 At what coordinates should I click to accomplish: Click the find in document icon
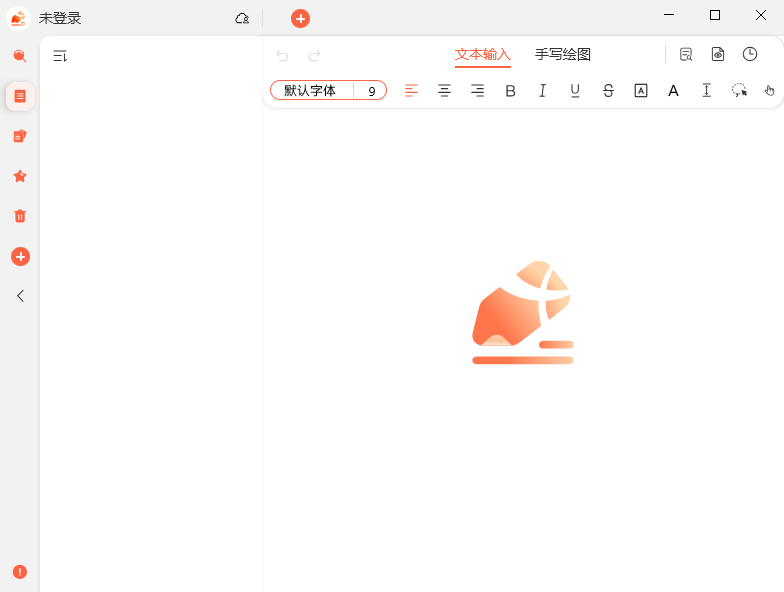(x=686, y=54)
